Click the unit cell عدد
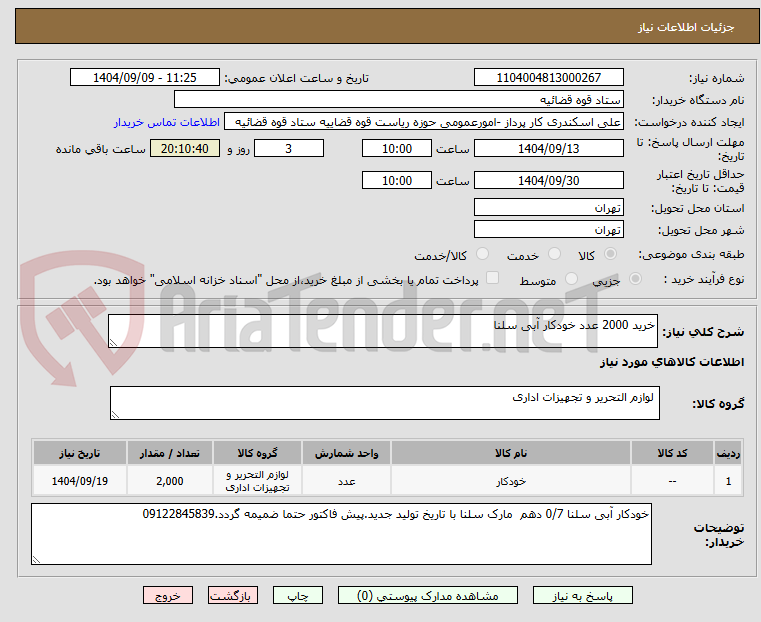The image size is (761, 622). [x=347, y=481]
